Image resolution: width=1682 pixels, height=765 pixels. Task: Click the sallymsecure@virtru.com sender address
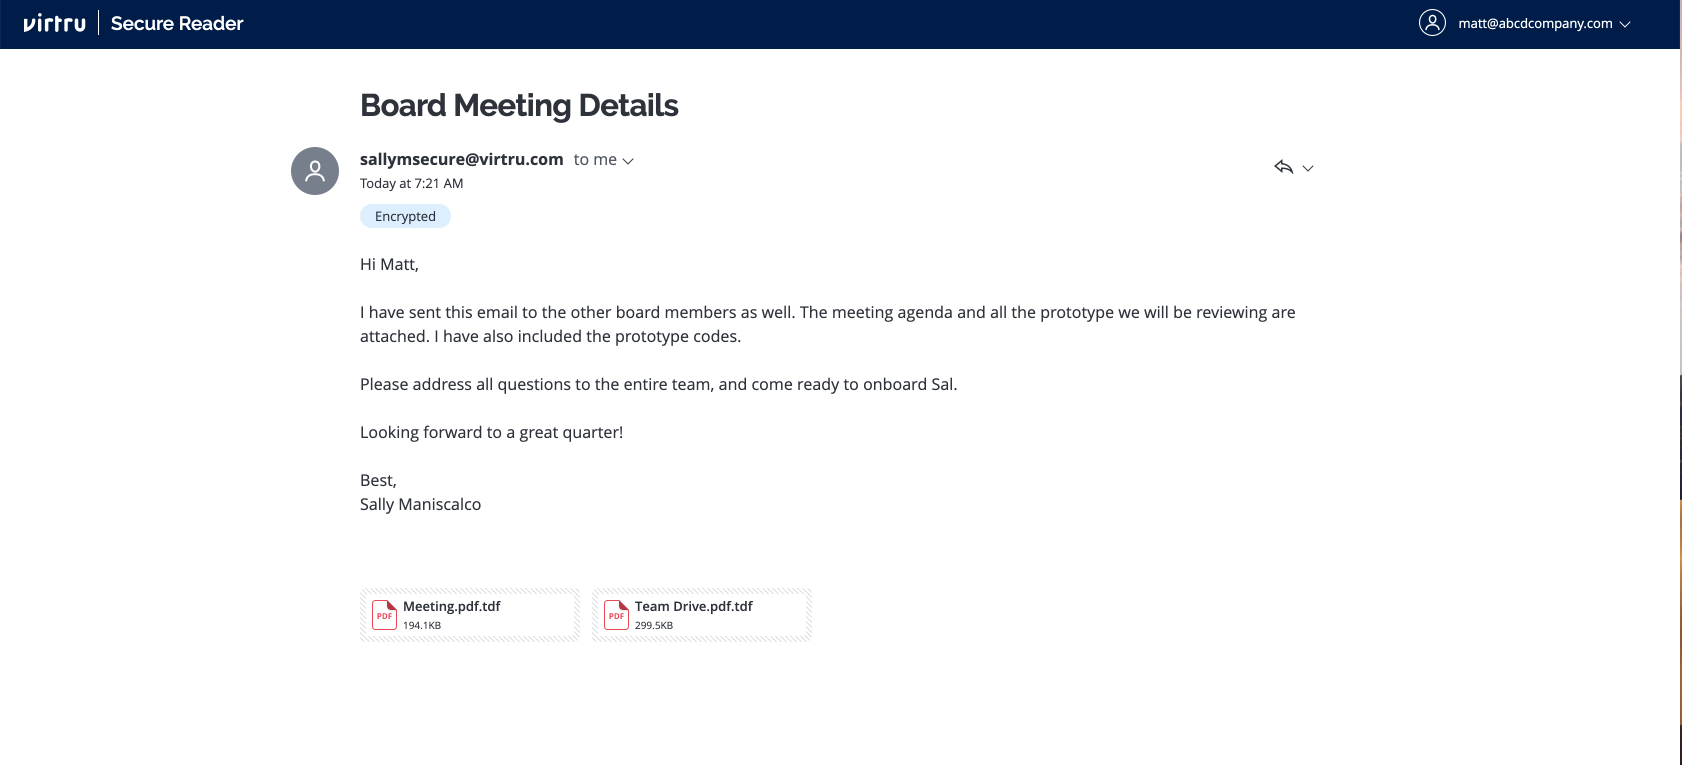[x=462, y=159]
